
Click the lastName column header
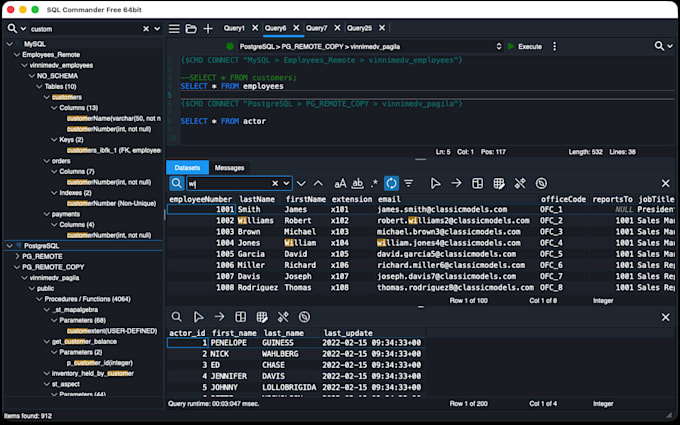(x=257, y=199)
